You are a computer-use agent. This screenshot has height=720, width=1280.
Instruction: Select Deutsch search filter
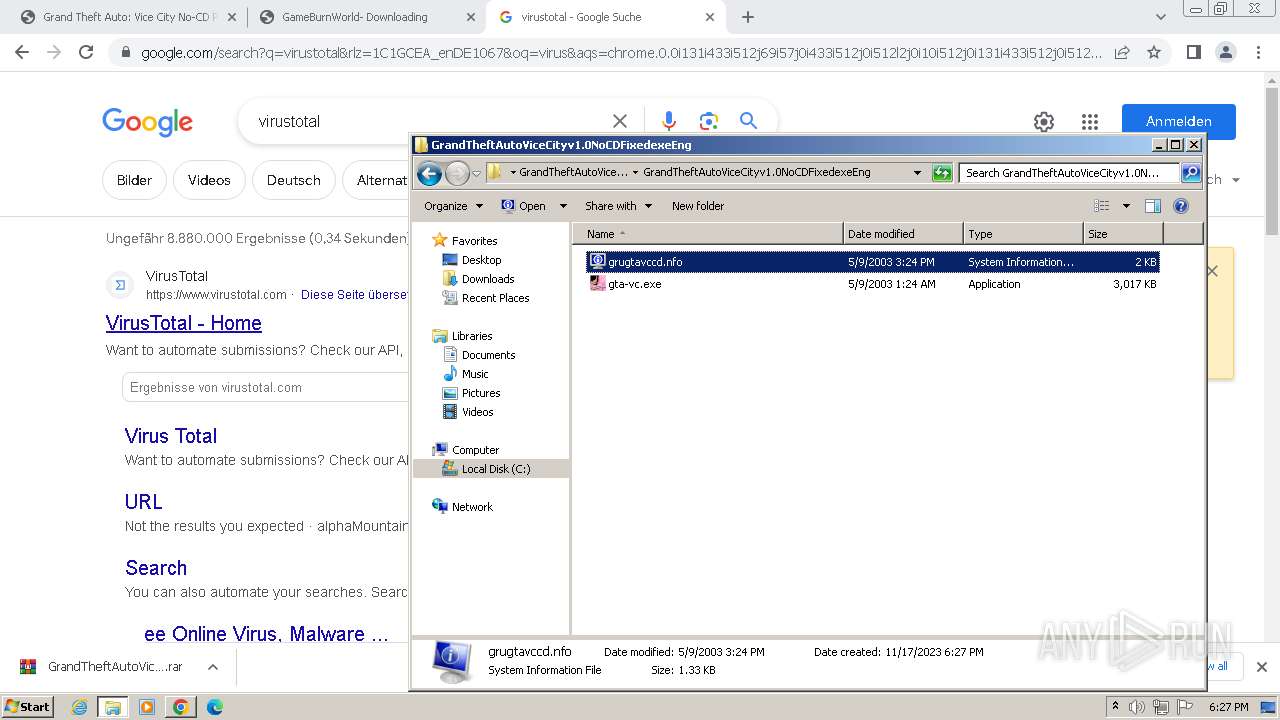(294, 180)
